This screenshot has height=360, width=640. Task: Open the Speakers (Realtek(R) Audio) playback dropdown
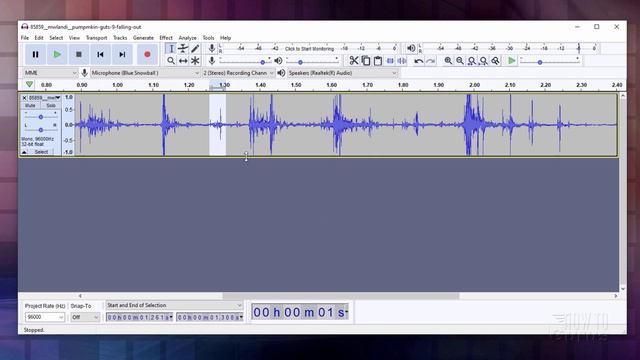click(342, 73)
